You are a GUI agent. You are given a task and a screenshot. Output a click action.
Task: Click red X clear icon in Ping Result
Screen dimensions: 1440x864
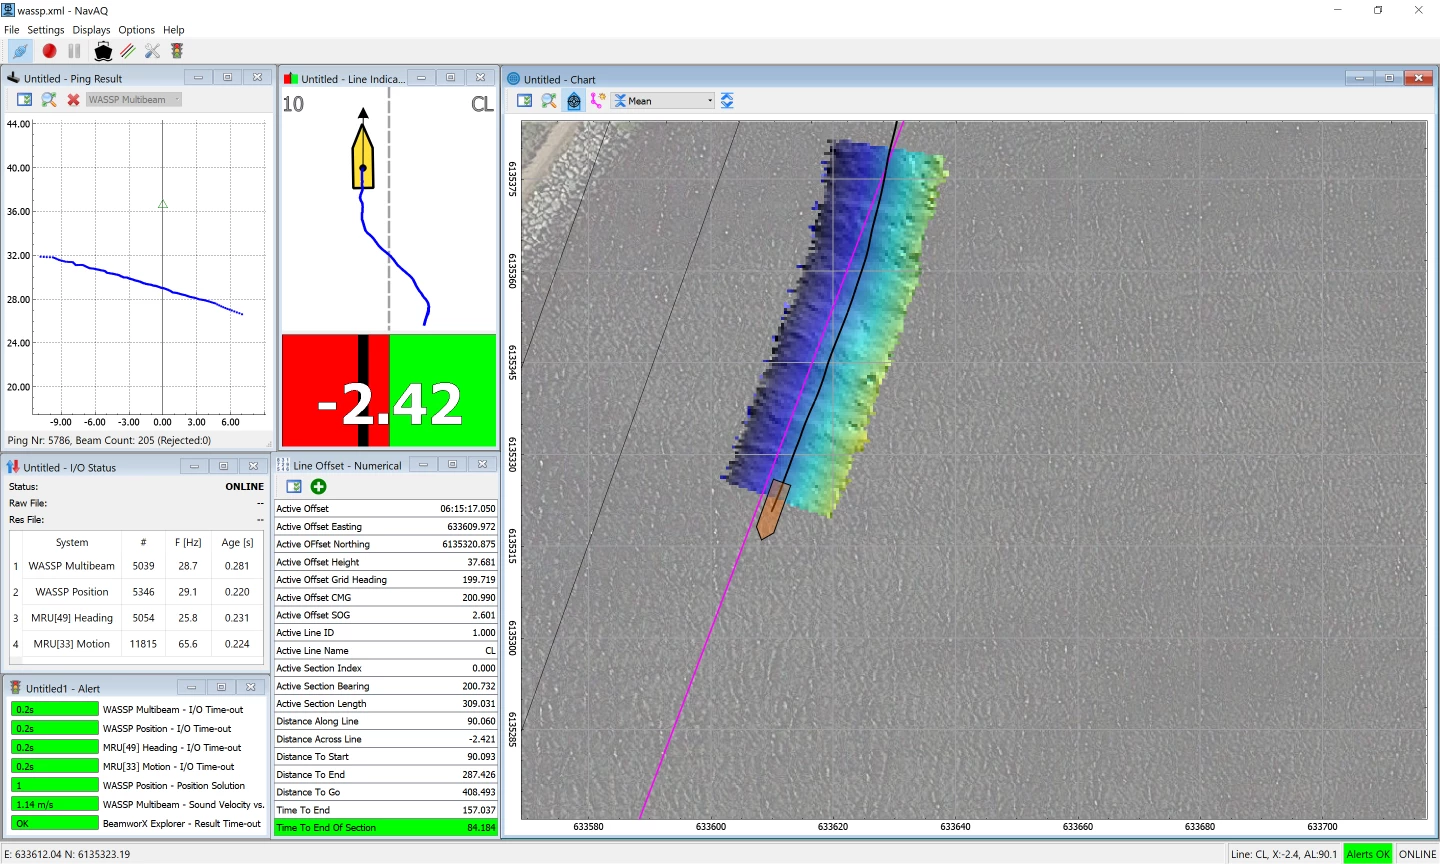tap(73, 99)
